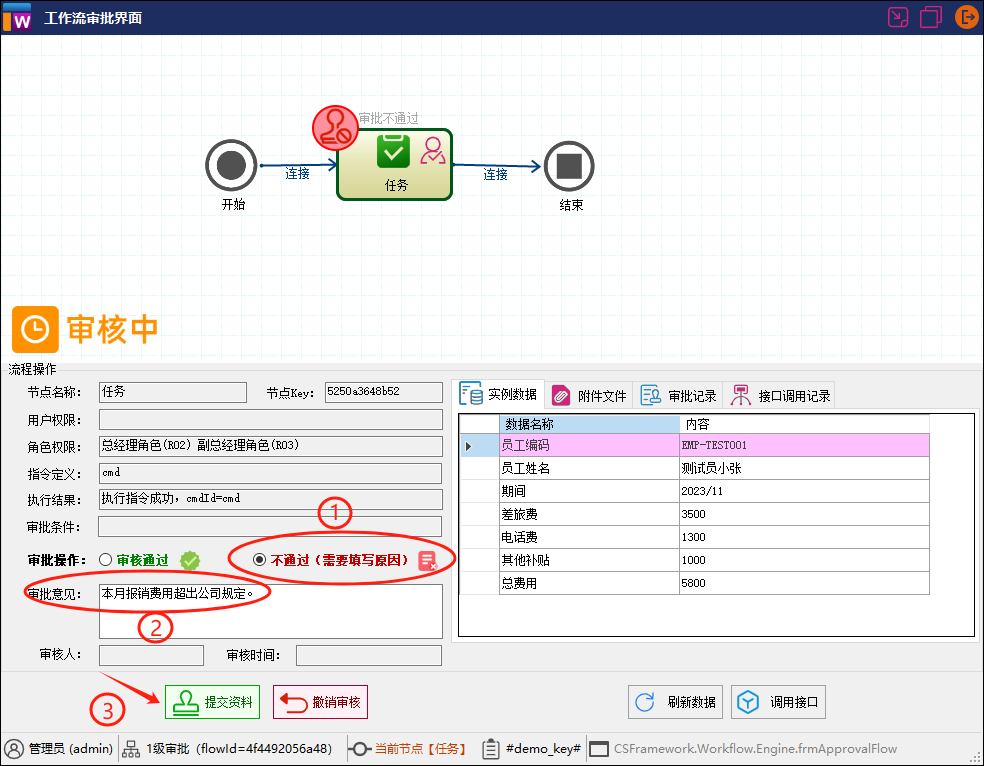Viewport: 984px width, 766px height.
Task: Click the 连接 label before end node
Action: click(x=495, y=174)
